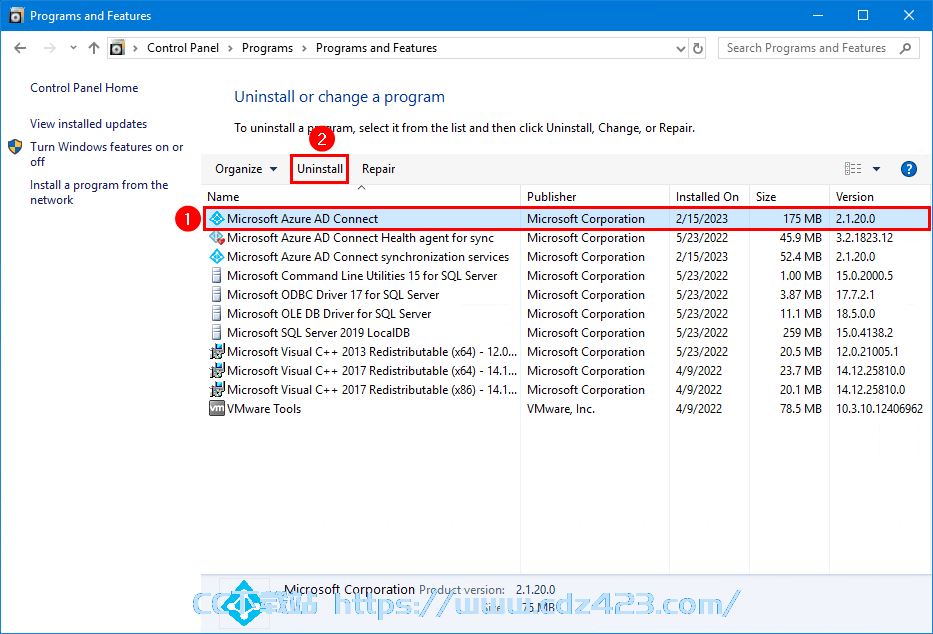Click the Windows features shield icon
Screen dimensions: 933x634
pyautogui.click(x=15, y=147)
